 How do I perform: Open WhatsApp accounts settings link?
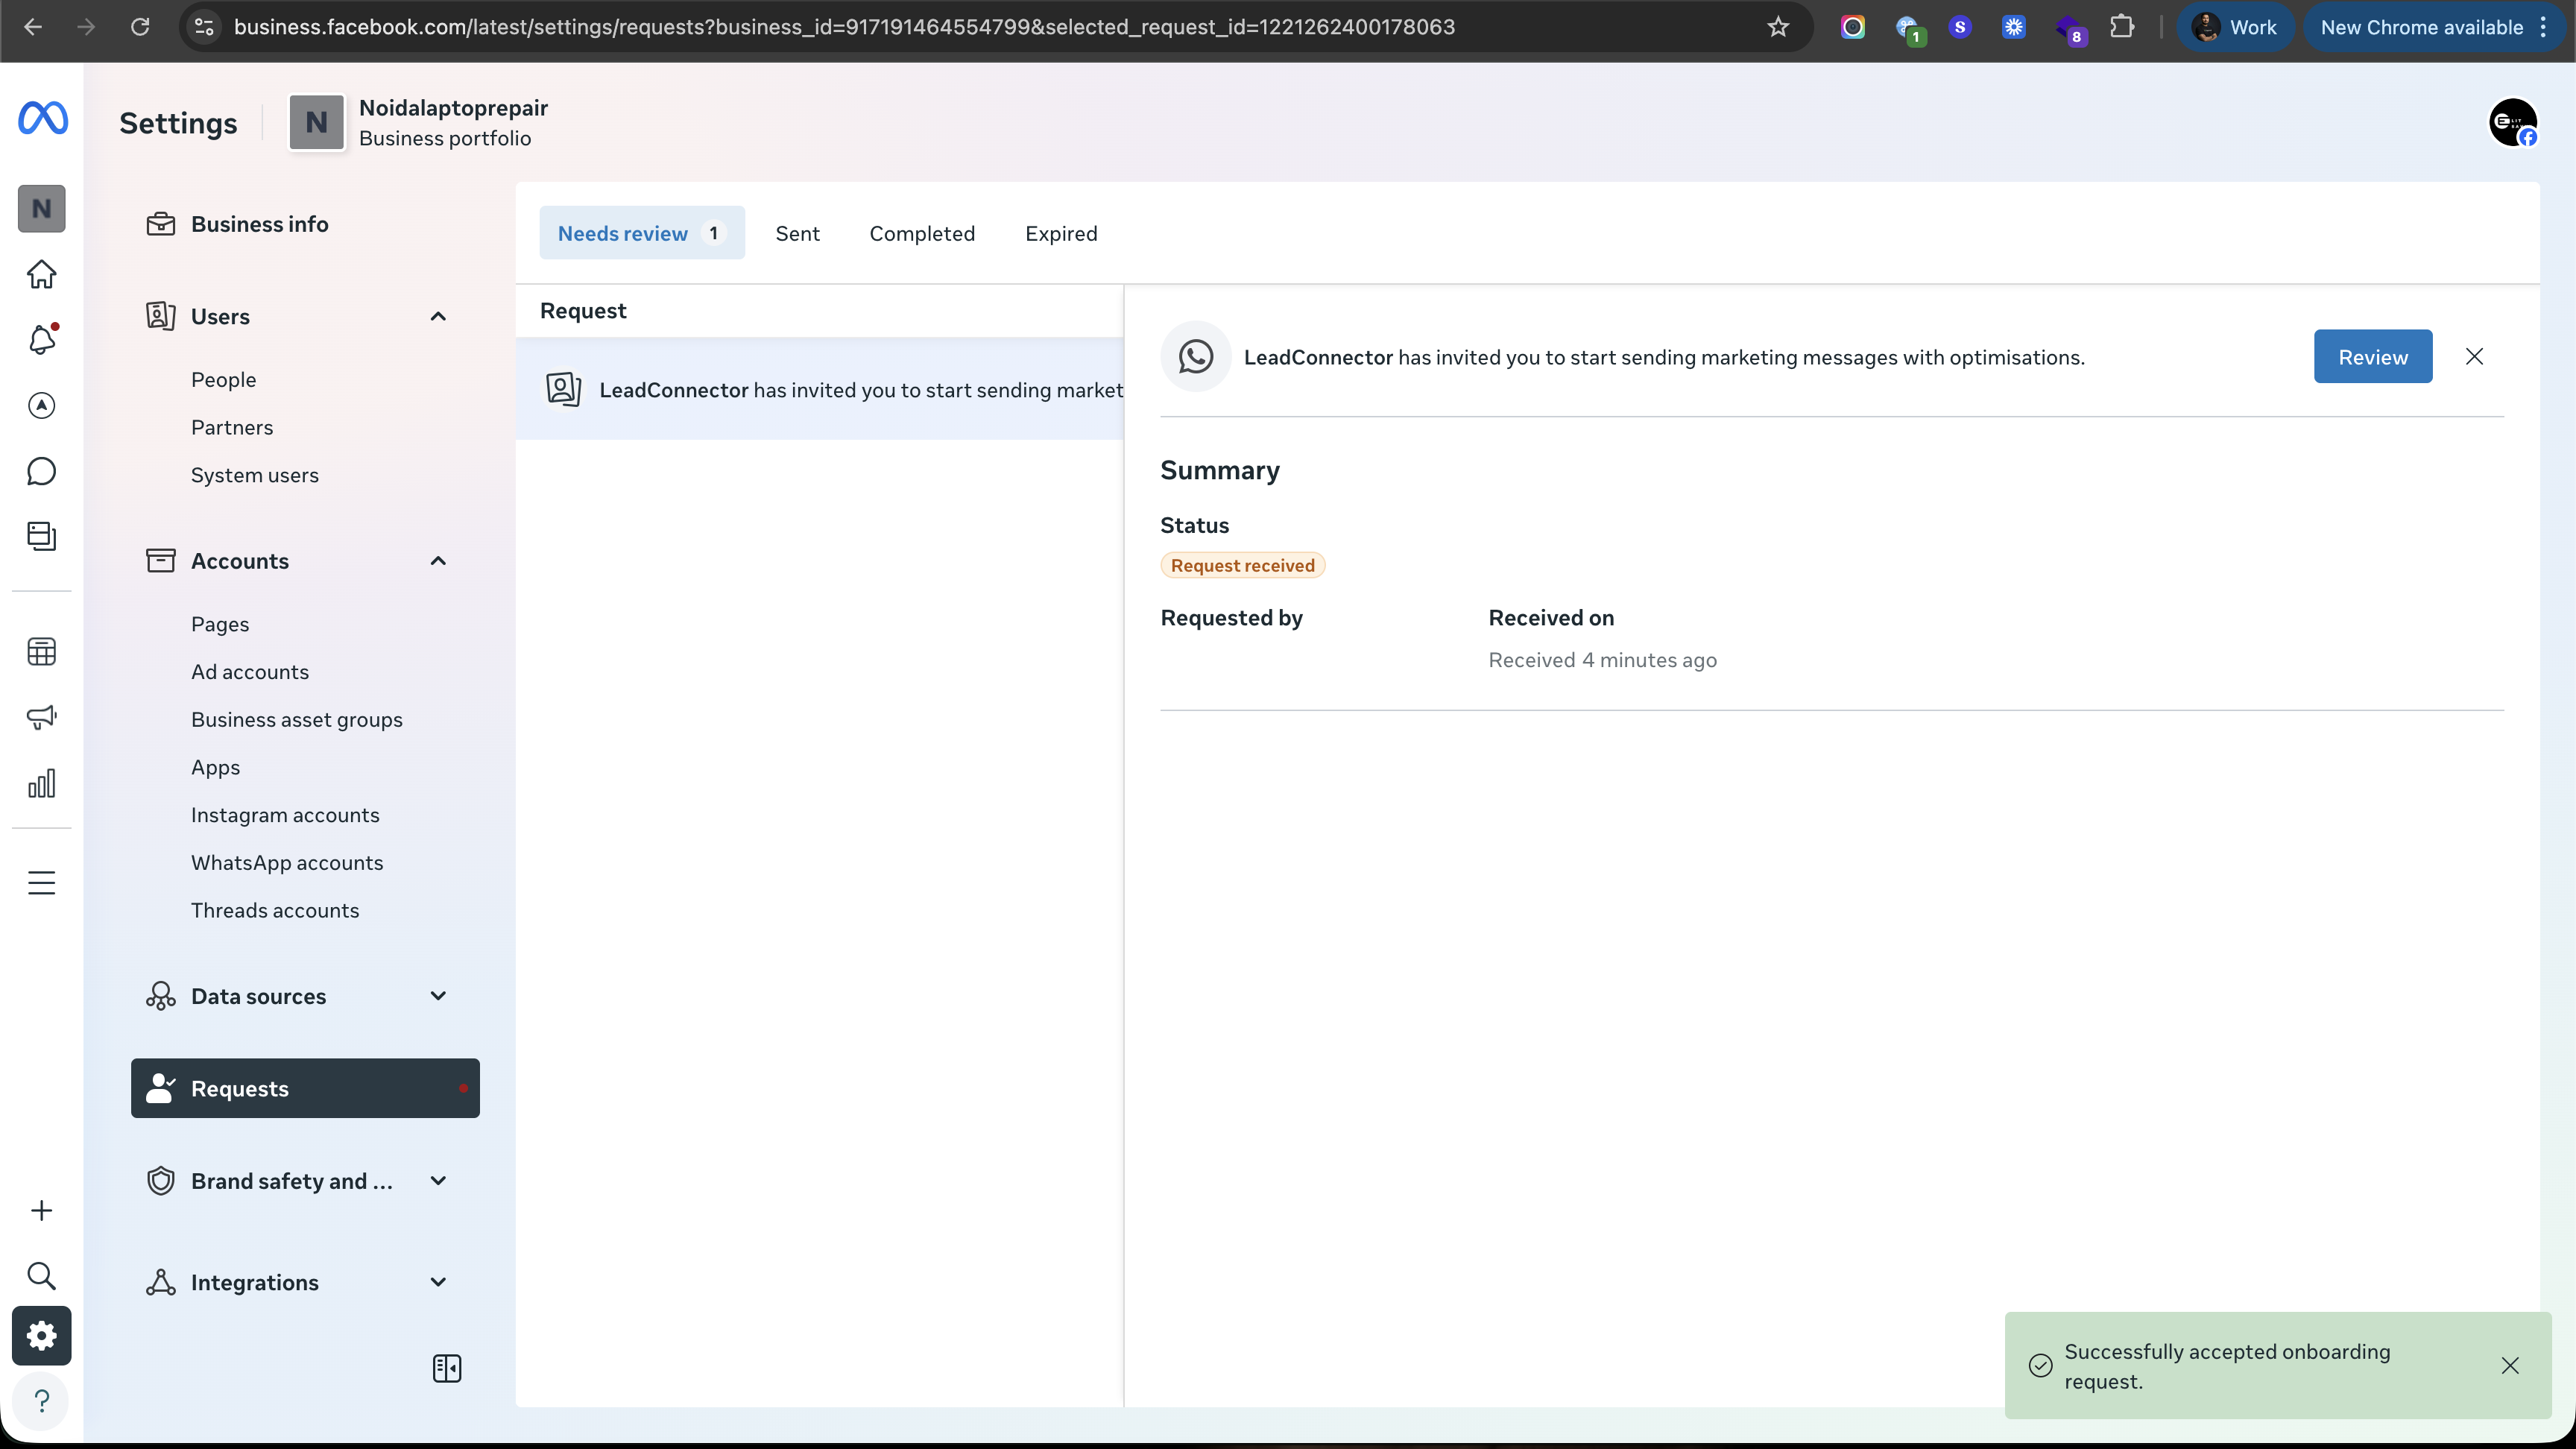pos(287,862)
